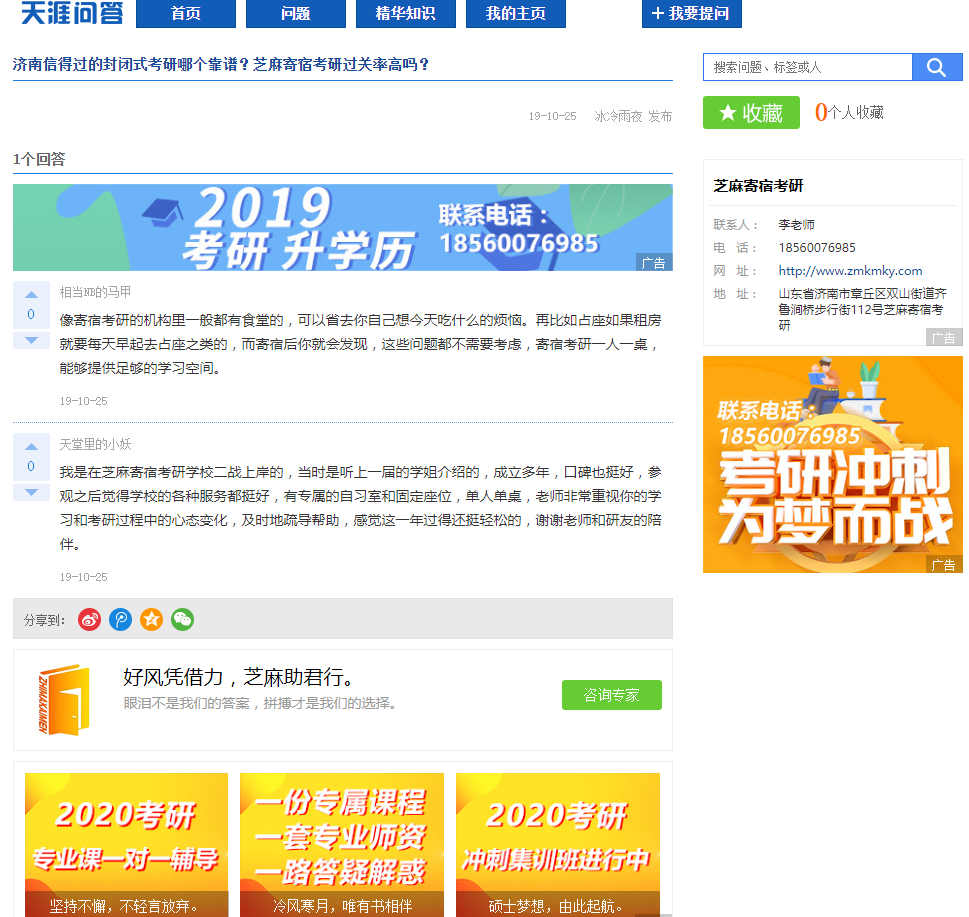This screenshot has width=969, height=917.
Task: Open the 2019 考研升学历 banner ad
Action: click(x=342, y=227)
